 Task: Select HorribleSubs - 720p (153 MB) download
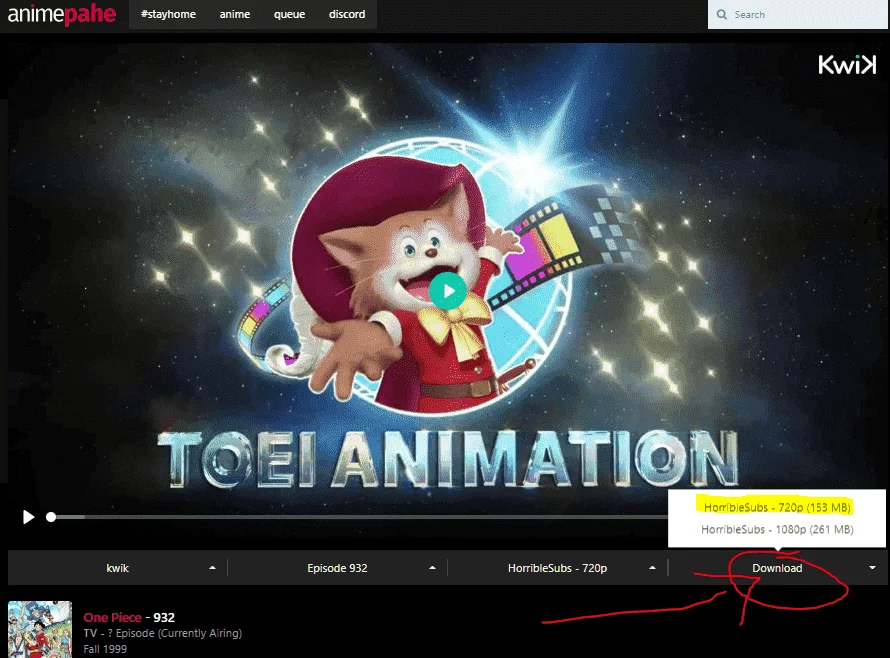click(776, 507)
